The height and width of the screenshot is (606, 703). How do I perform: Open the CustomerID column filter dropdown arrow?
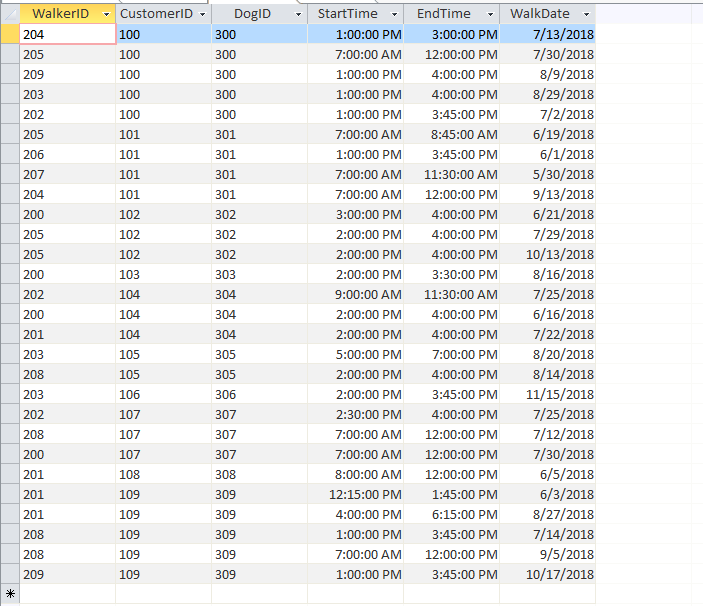pos(203,14)
